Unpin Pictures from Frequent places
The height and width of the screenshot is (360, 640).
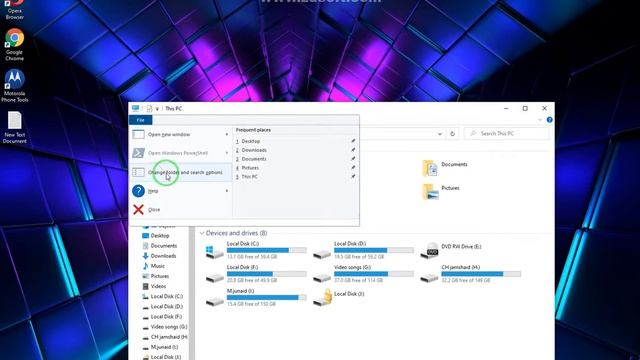click(353, 168)
